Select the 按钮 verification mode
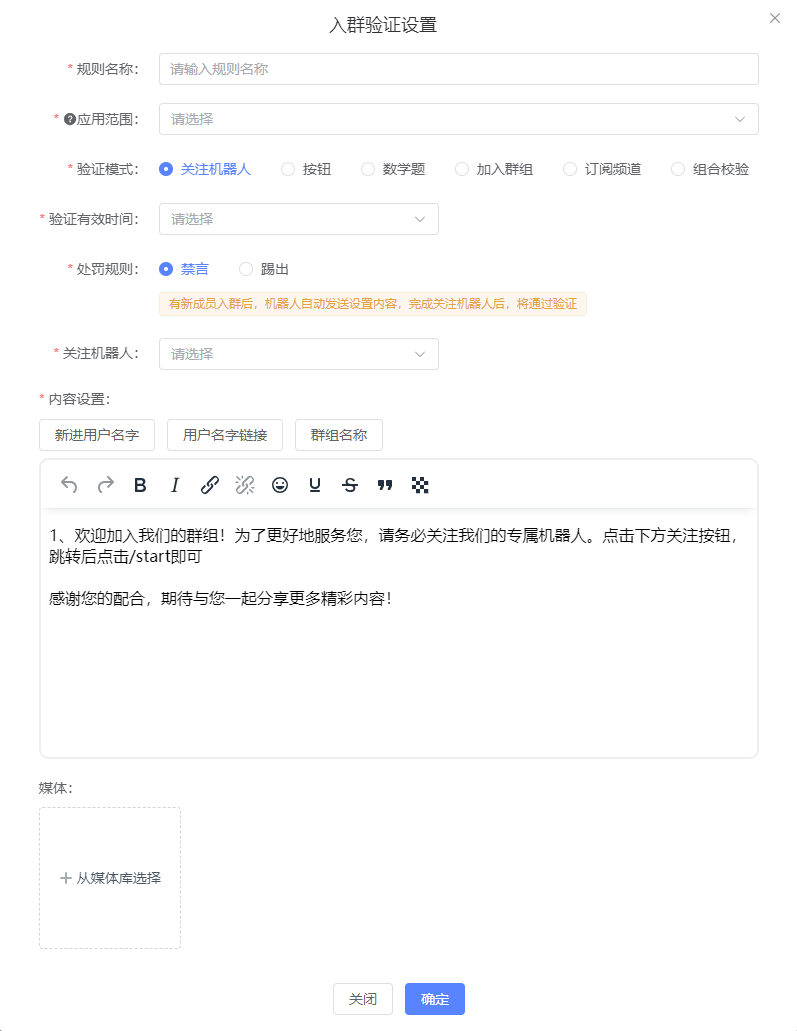 tap(288, 169)
